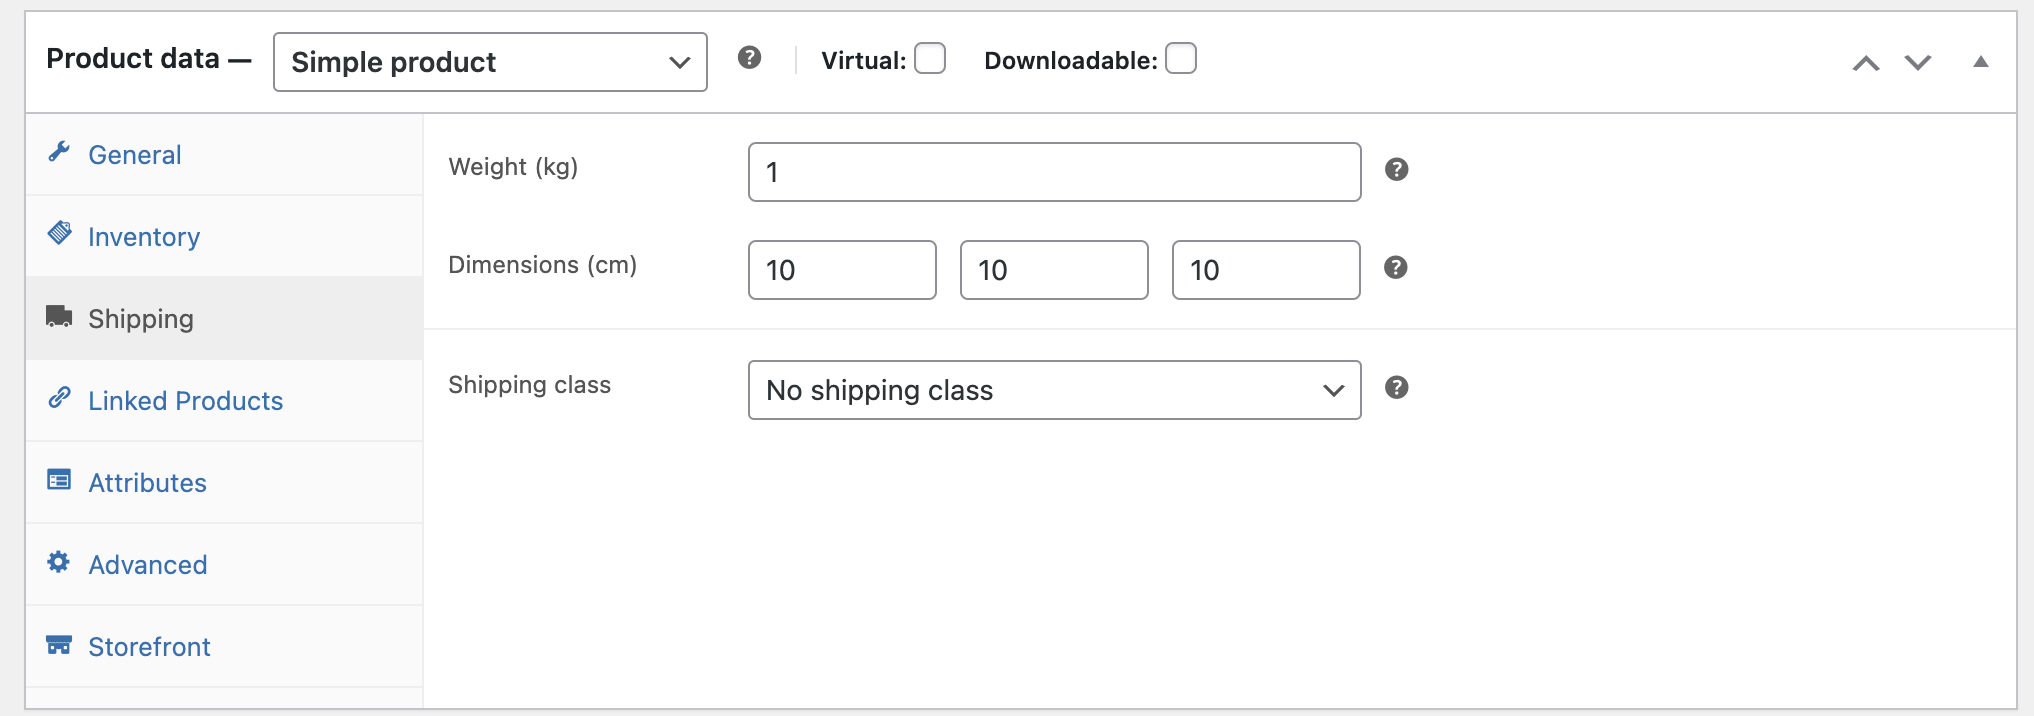Enable the Virtual checkbox
This screenshot has width=2034, height=716.
click(x=930, y=59)
